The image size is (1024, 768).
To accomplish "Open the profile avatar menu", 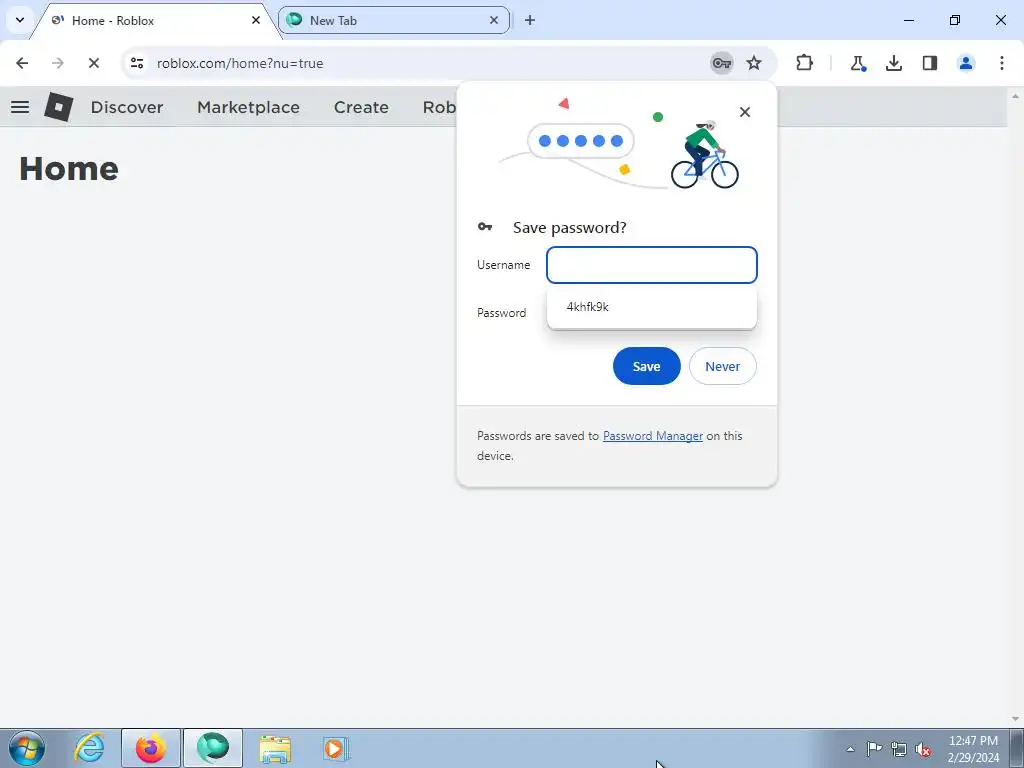I will click(x=966, y=63).
